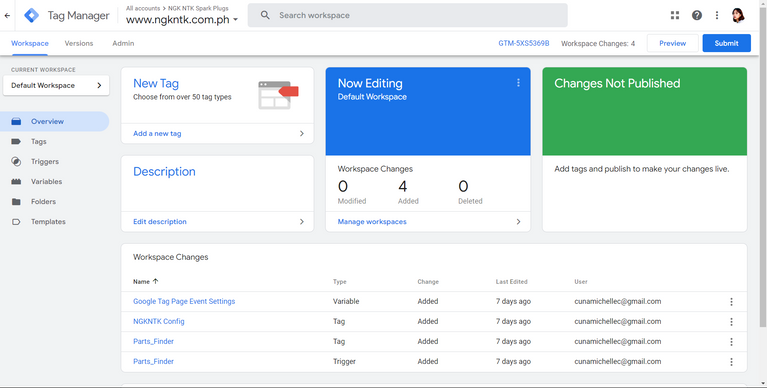
Task: Open the www.ngkntk.com.ph container dropdown
Action: (x=182, y=20)
